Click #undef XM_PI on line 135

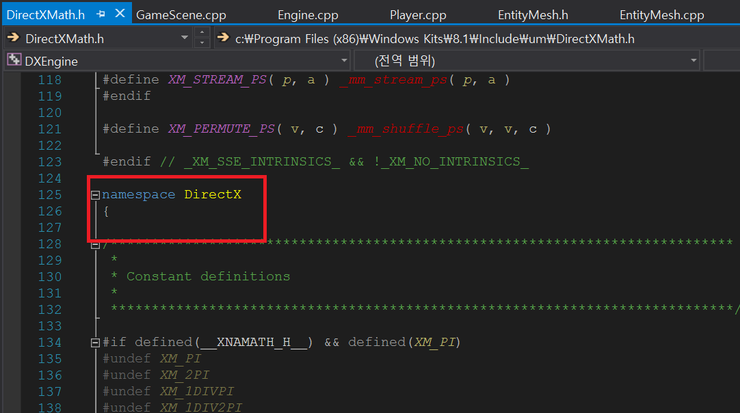tap(152, 358)
